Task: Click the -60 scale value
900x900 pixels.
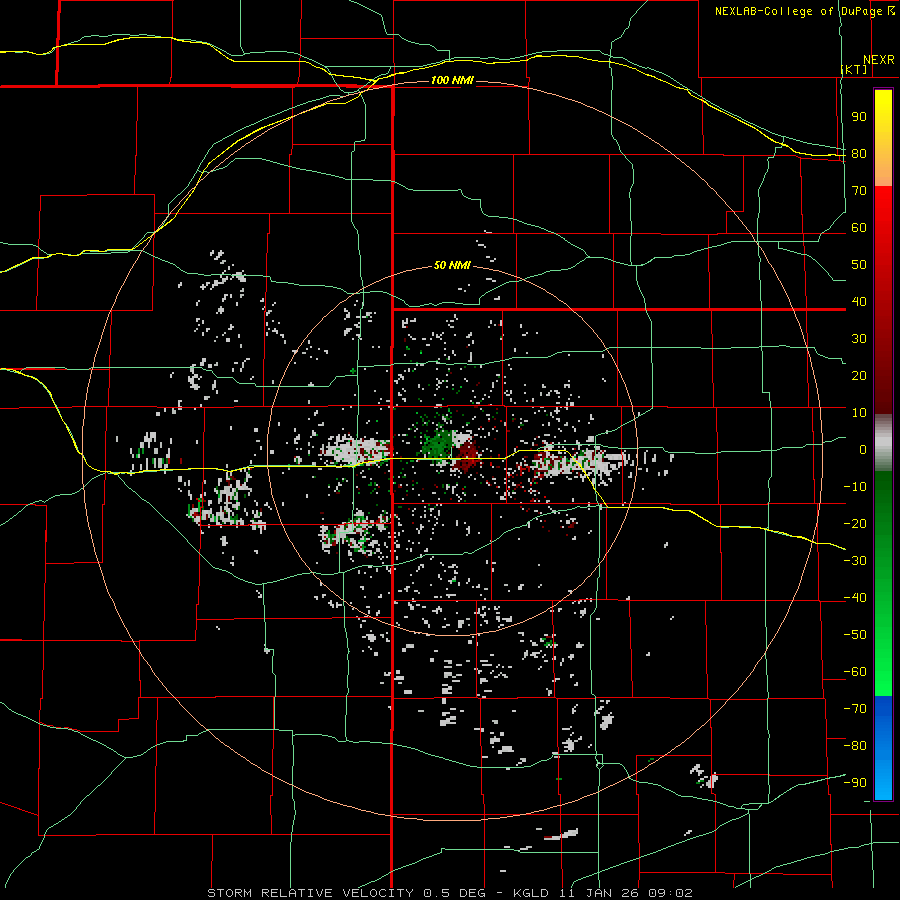Action: tap(855, 672)
